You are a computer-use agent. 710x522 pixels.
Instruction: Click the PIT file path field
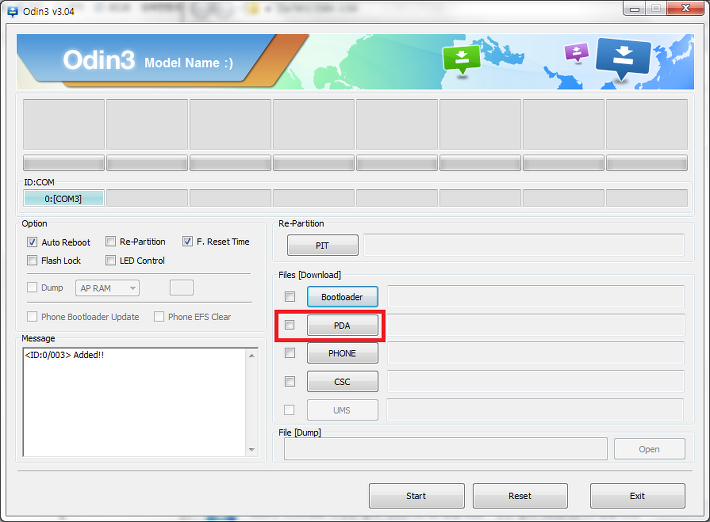tap(524, 245)
